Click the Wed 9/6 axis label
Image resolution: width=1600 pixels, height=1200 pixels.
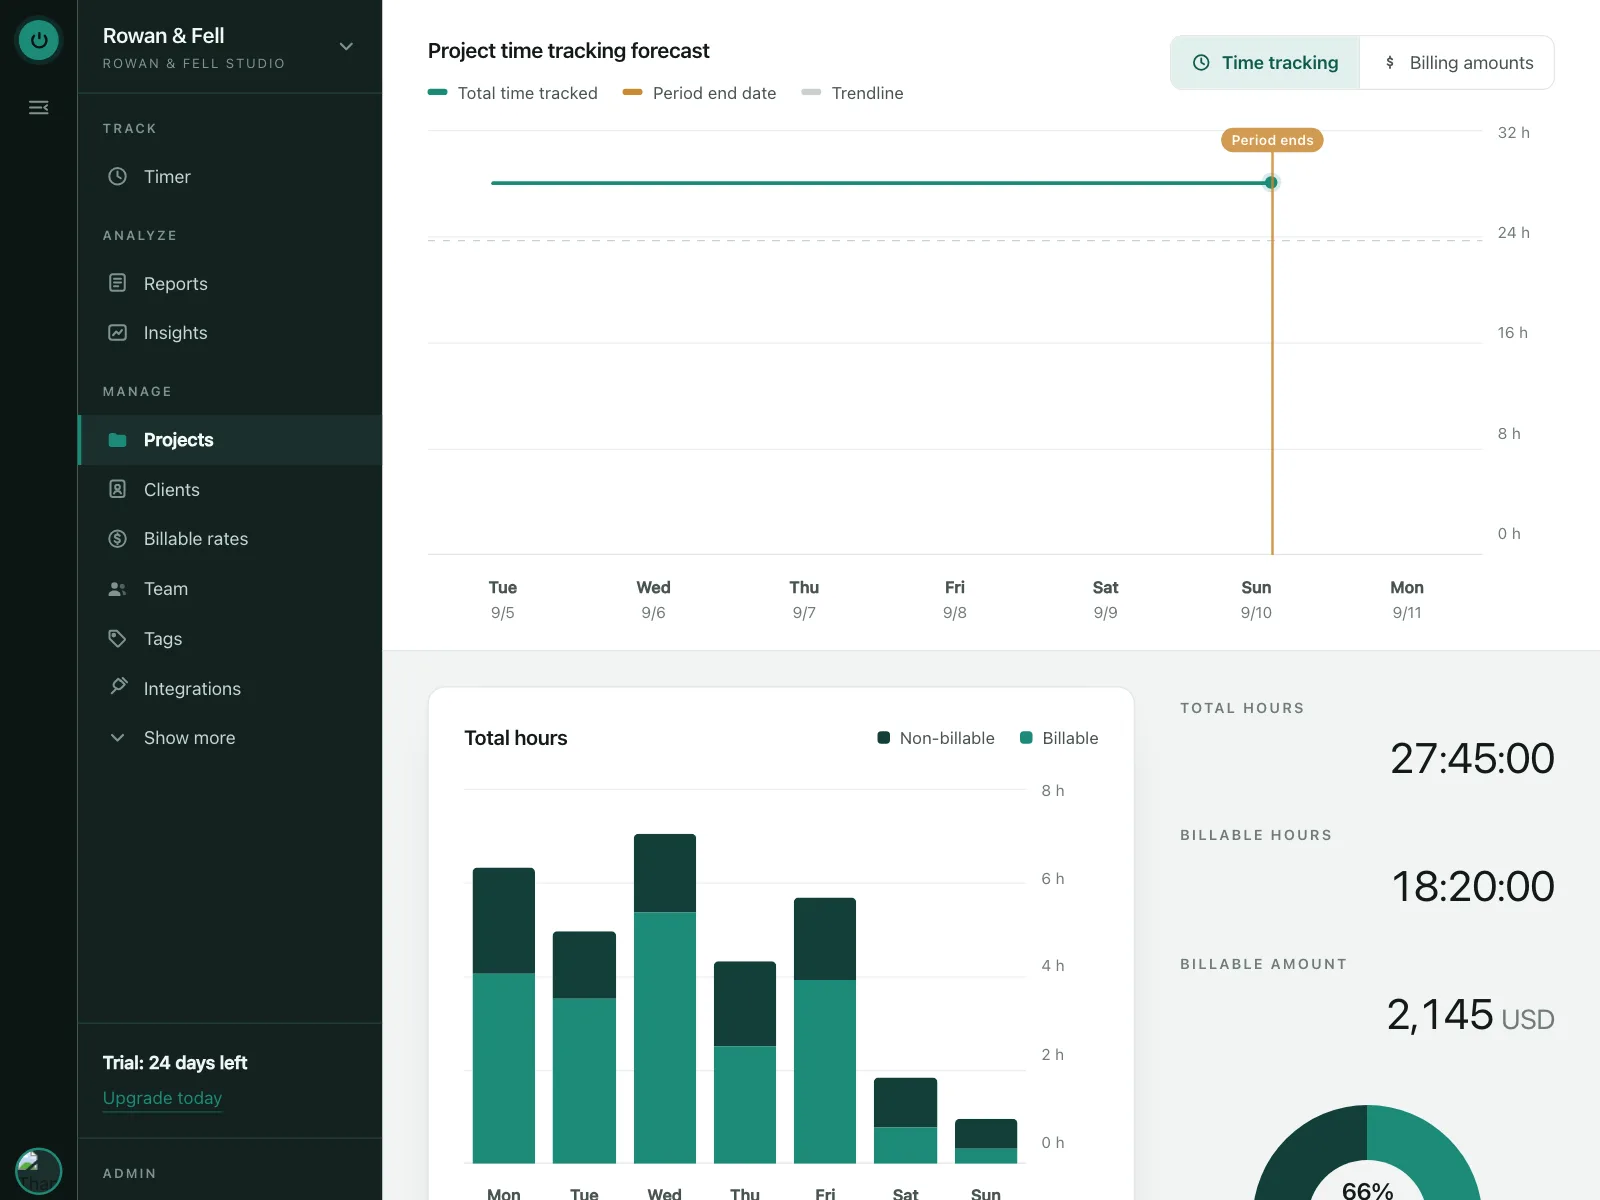653,600
